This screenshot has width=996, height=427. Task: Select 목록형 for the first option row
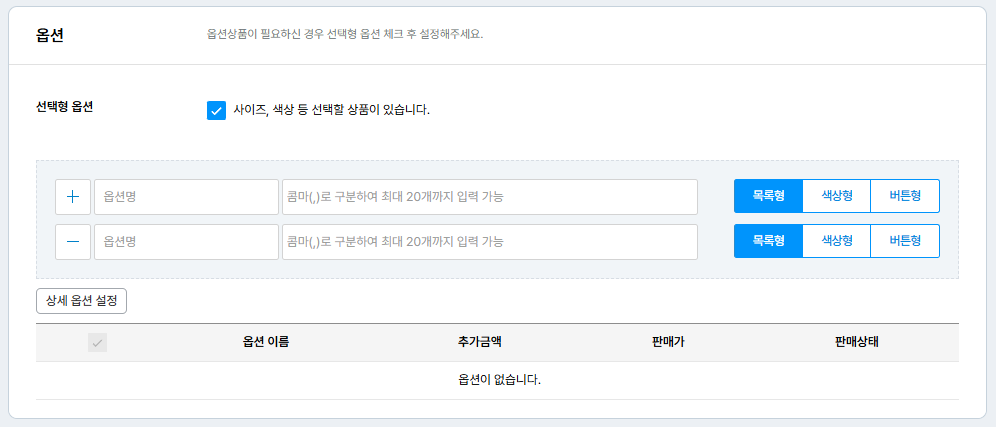768,197
